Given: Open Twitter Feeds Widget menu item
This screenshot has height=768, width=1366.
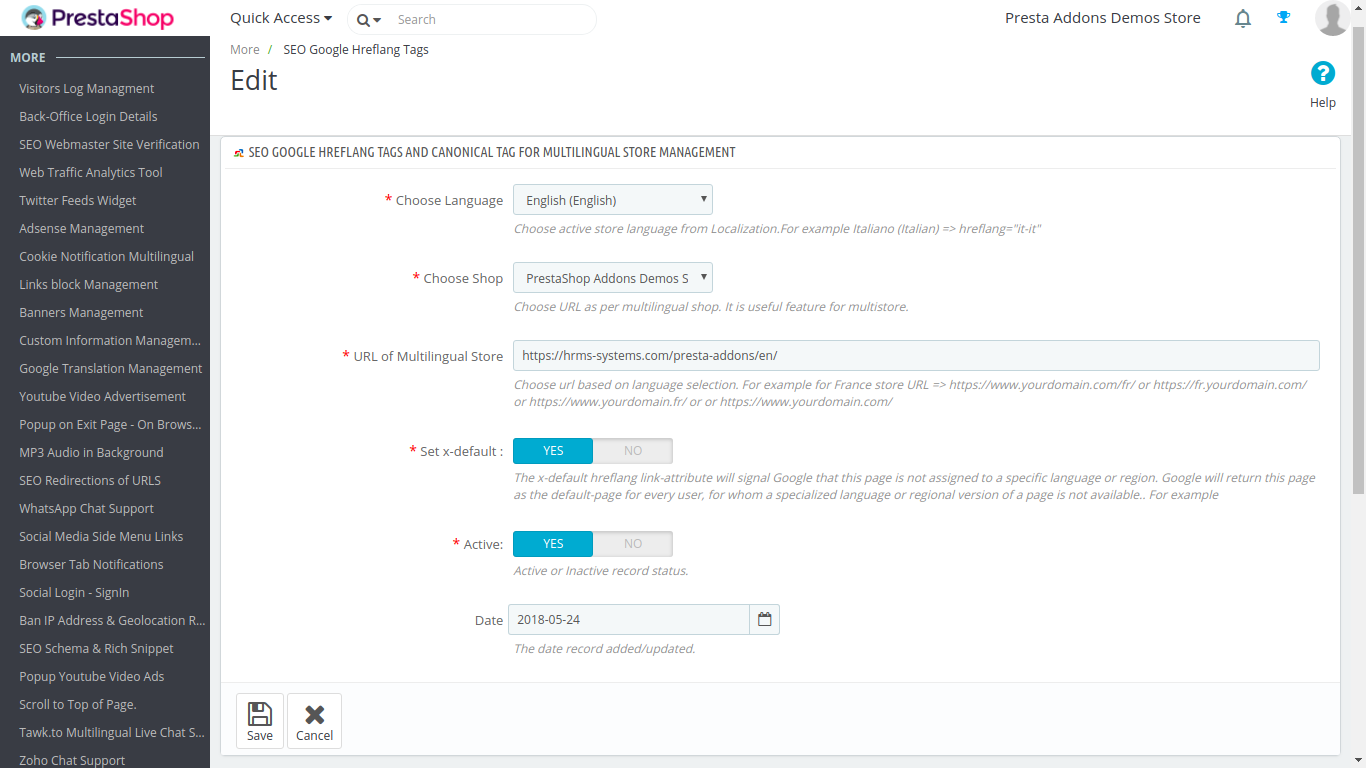Looking at the screenshot, I should tap(78, 200).
